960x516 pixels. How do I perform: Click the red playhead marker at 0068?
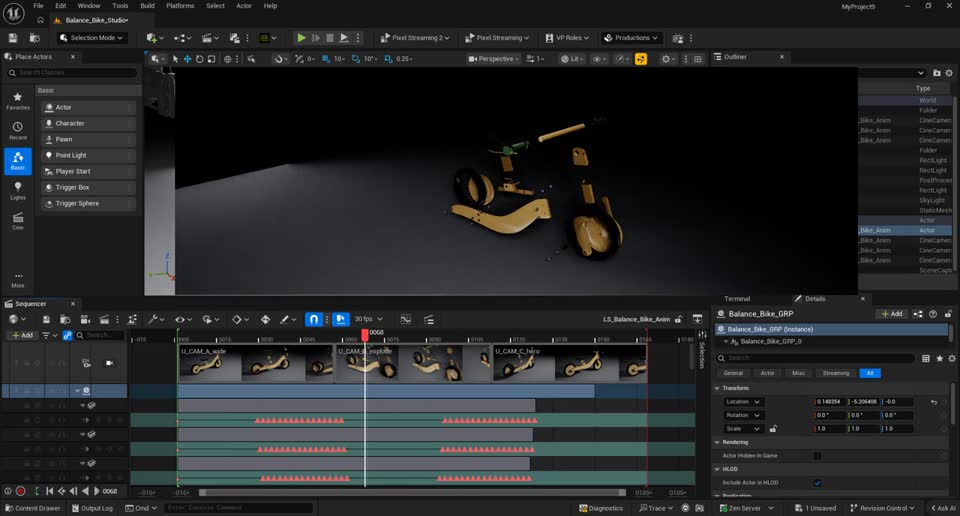tap(365, 335)
